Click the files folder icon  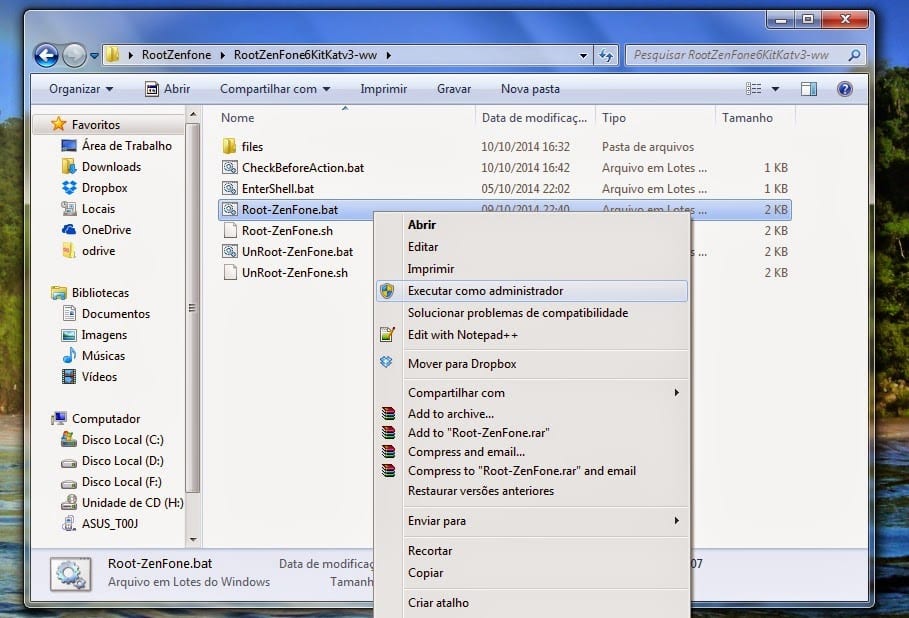click(230, 147)
